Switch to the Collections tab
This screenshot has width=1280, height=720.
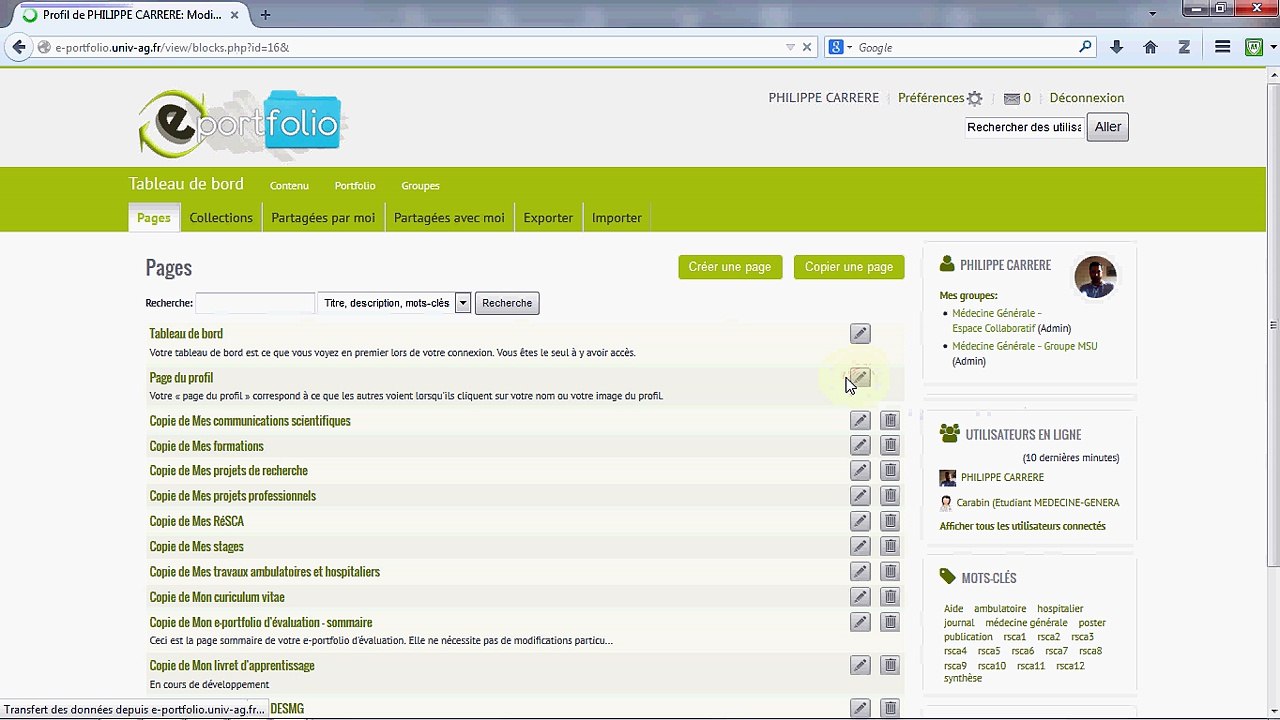coord(221,218)
